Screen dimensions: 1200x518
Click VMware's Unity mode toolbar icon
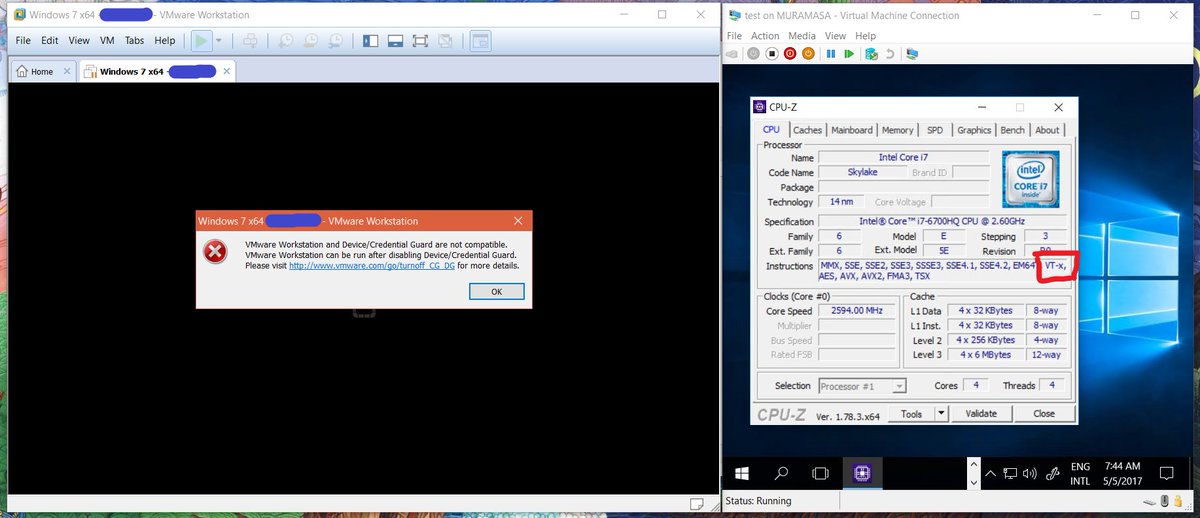(446, 41)
